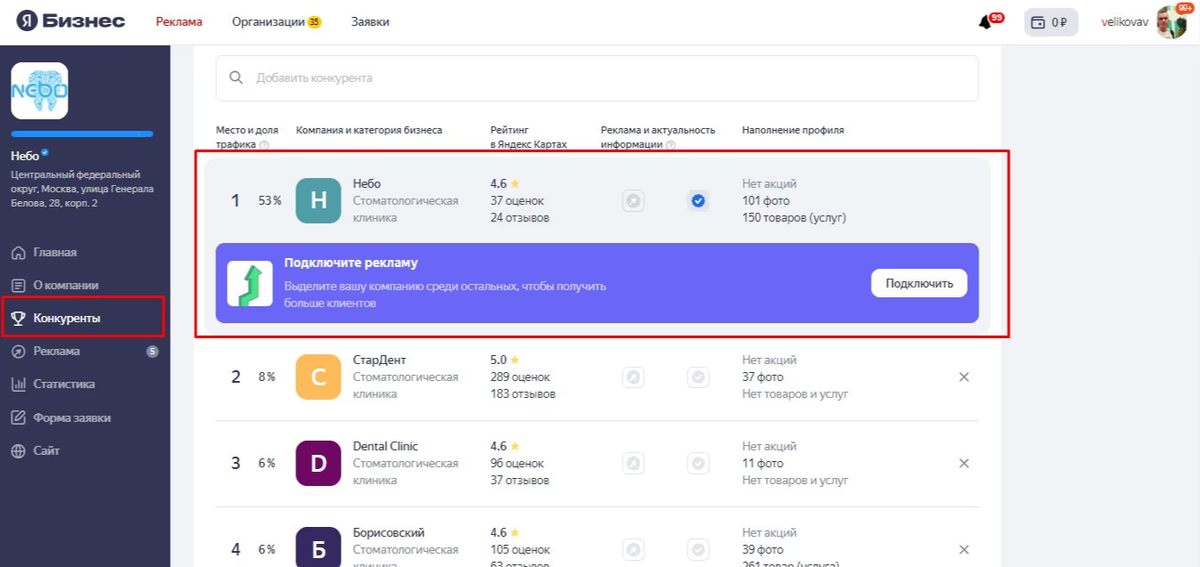Click the velikovav account name
Screen dimensions: 1200x567
[x=1125, y=22]
